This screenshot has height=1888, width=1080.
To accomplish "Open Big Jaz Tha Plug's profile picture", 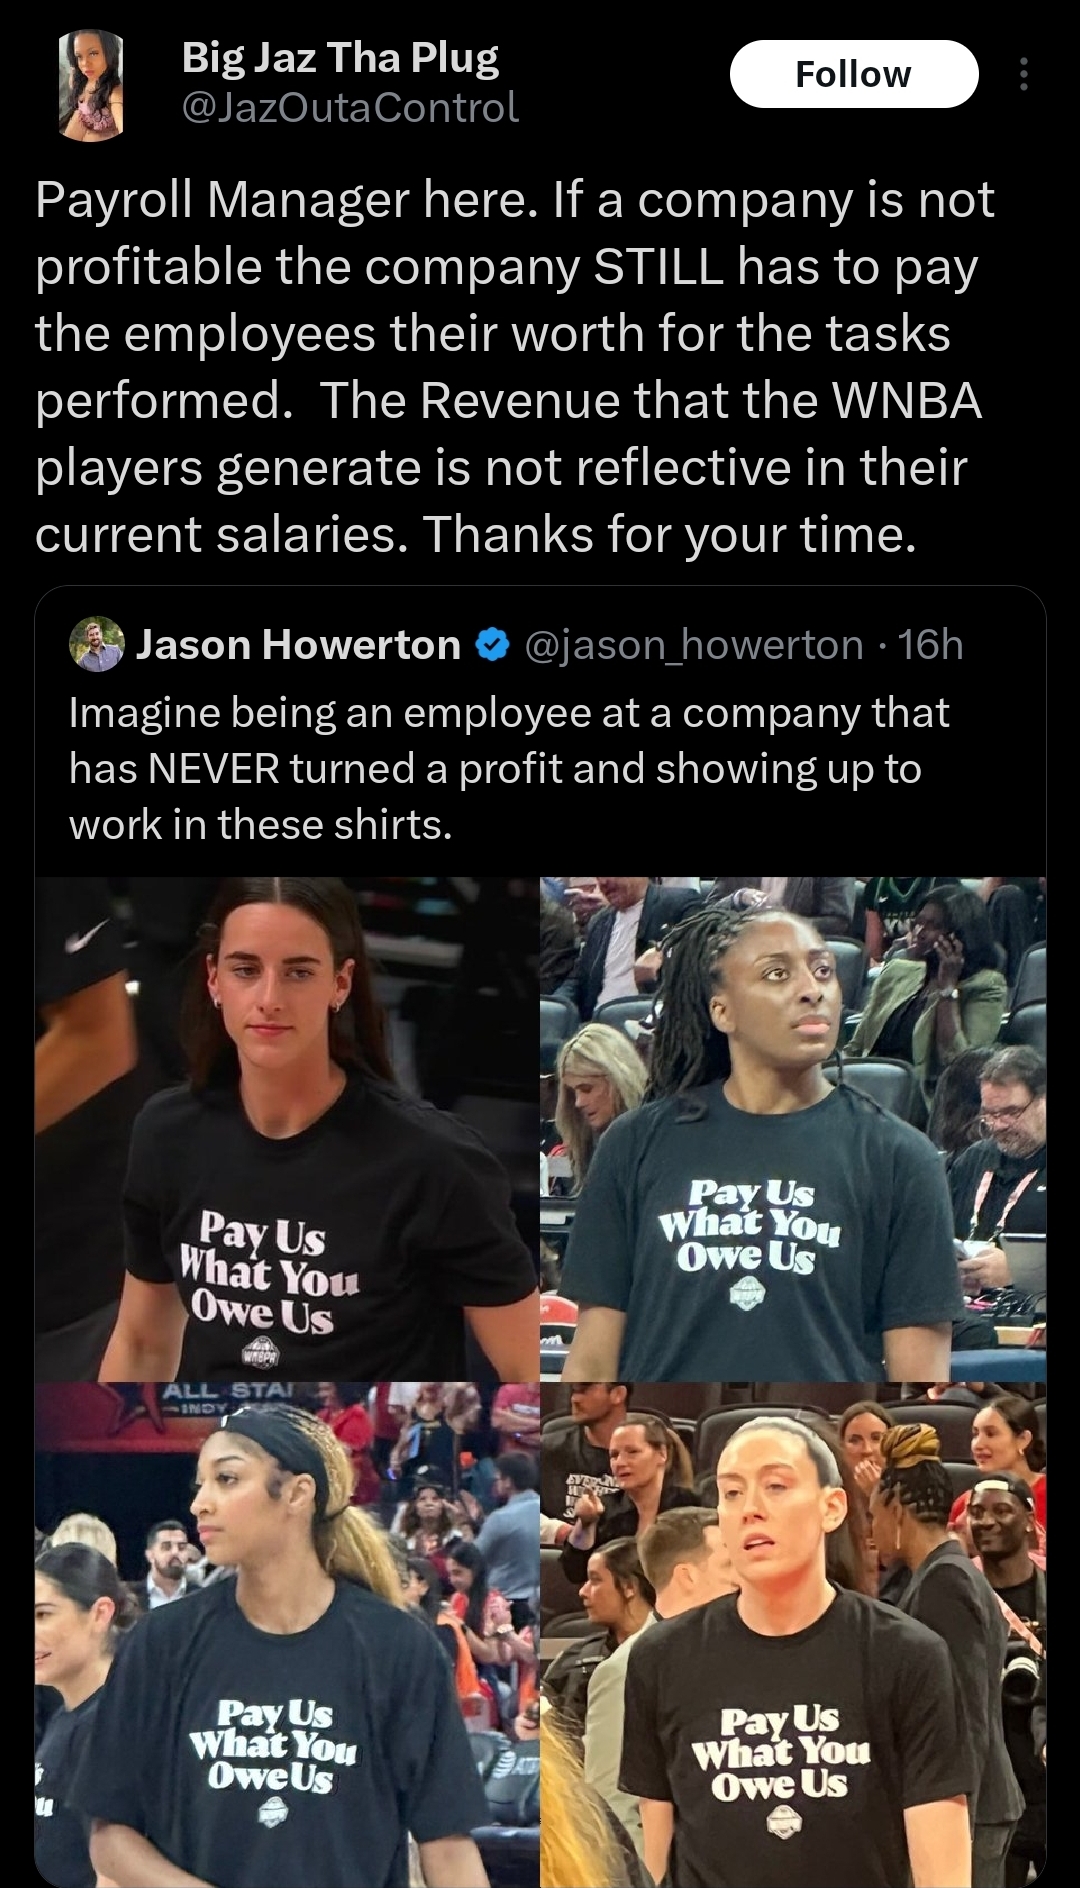I will click(91, 83).
